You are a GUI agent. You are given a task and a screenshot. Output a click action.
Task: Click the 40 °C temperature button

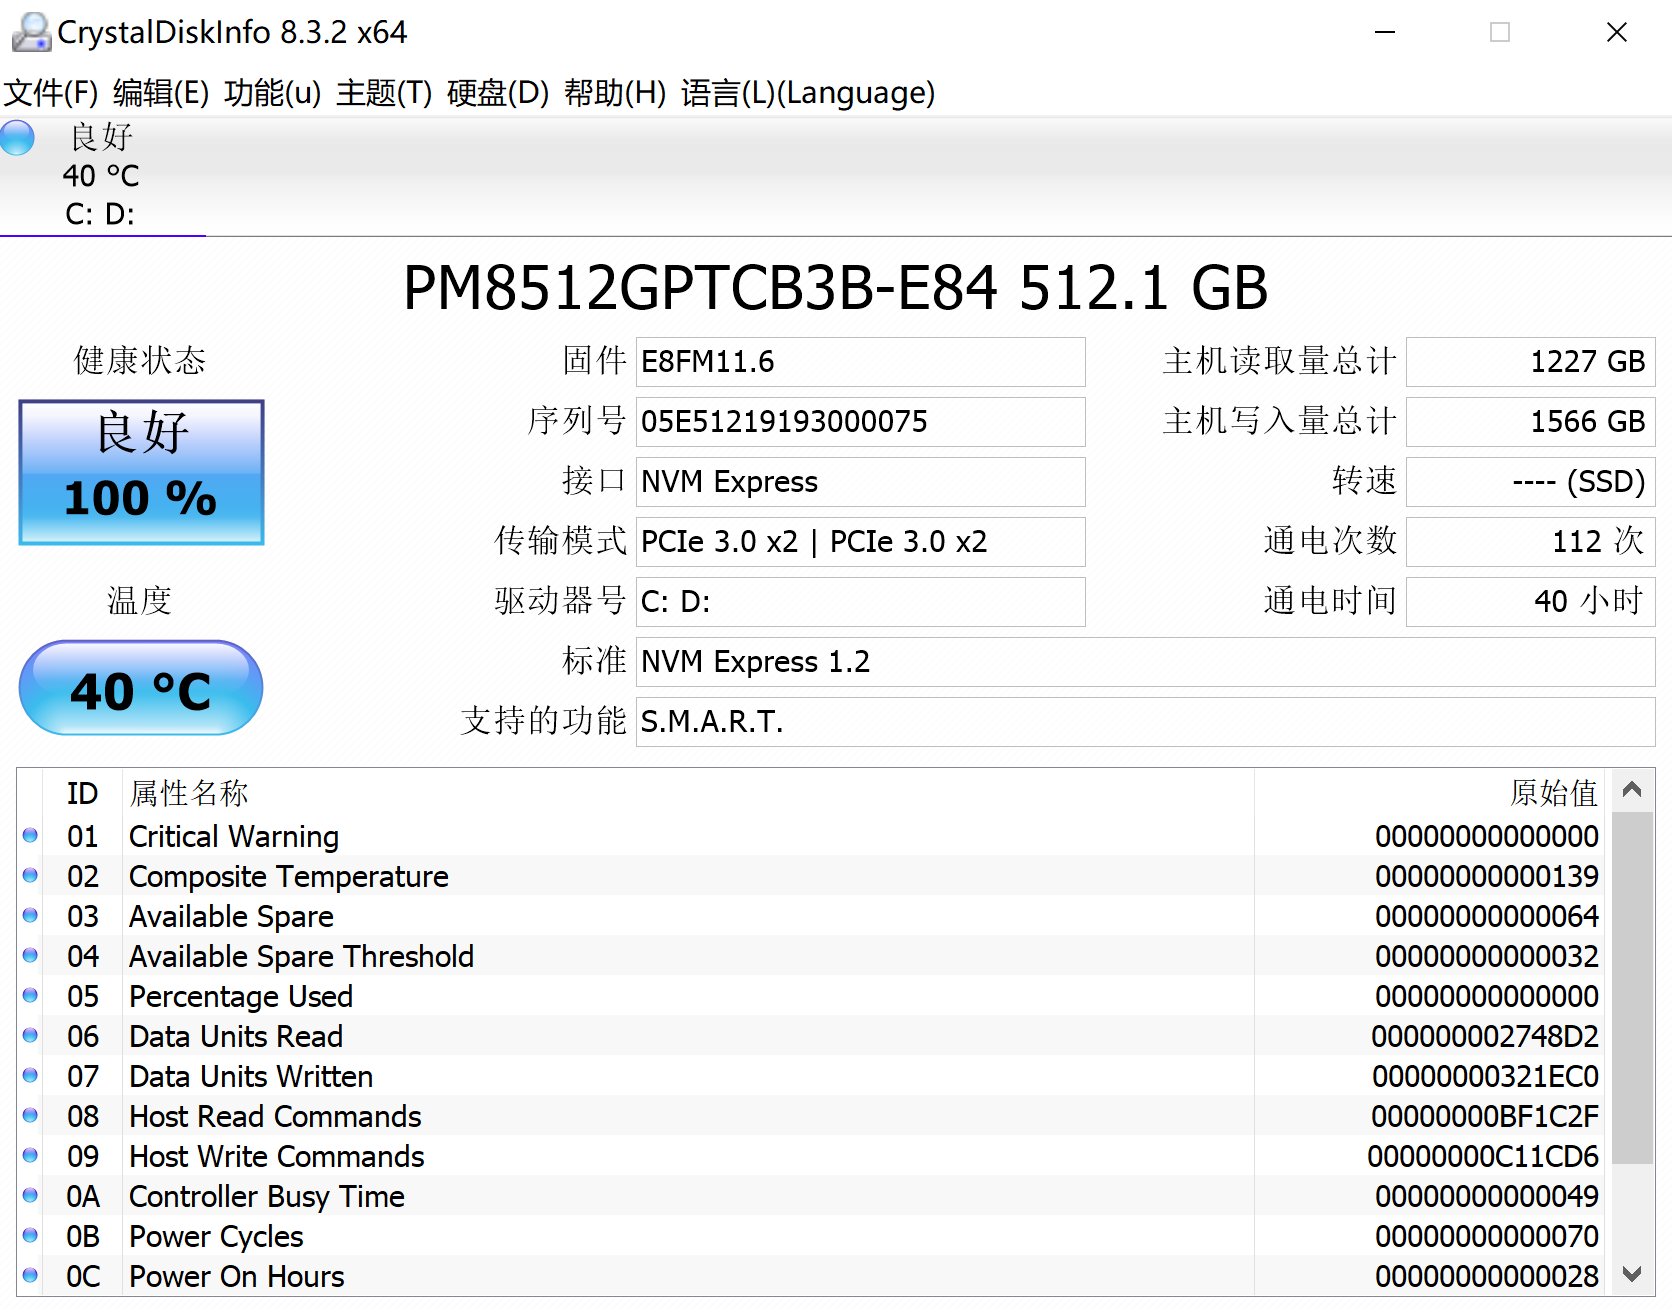(141, 688)
